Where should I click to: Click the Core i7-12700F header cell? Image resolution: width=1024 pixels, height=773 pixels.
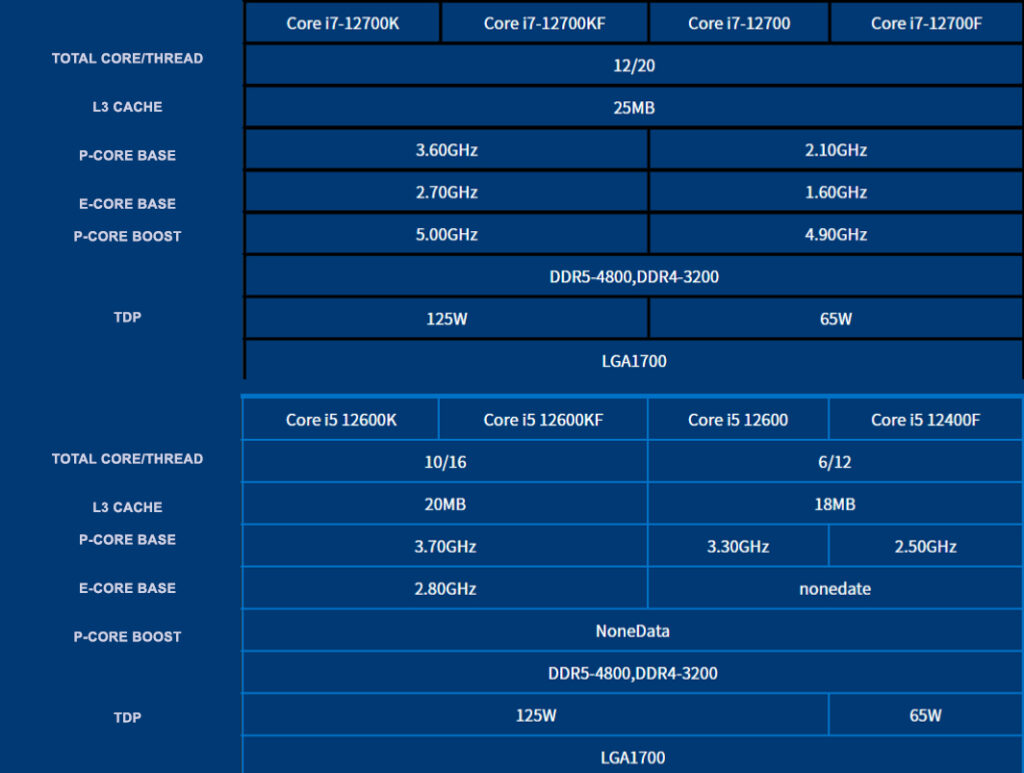[x=925, y=22]
